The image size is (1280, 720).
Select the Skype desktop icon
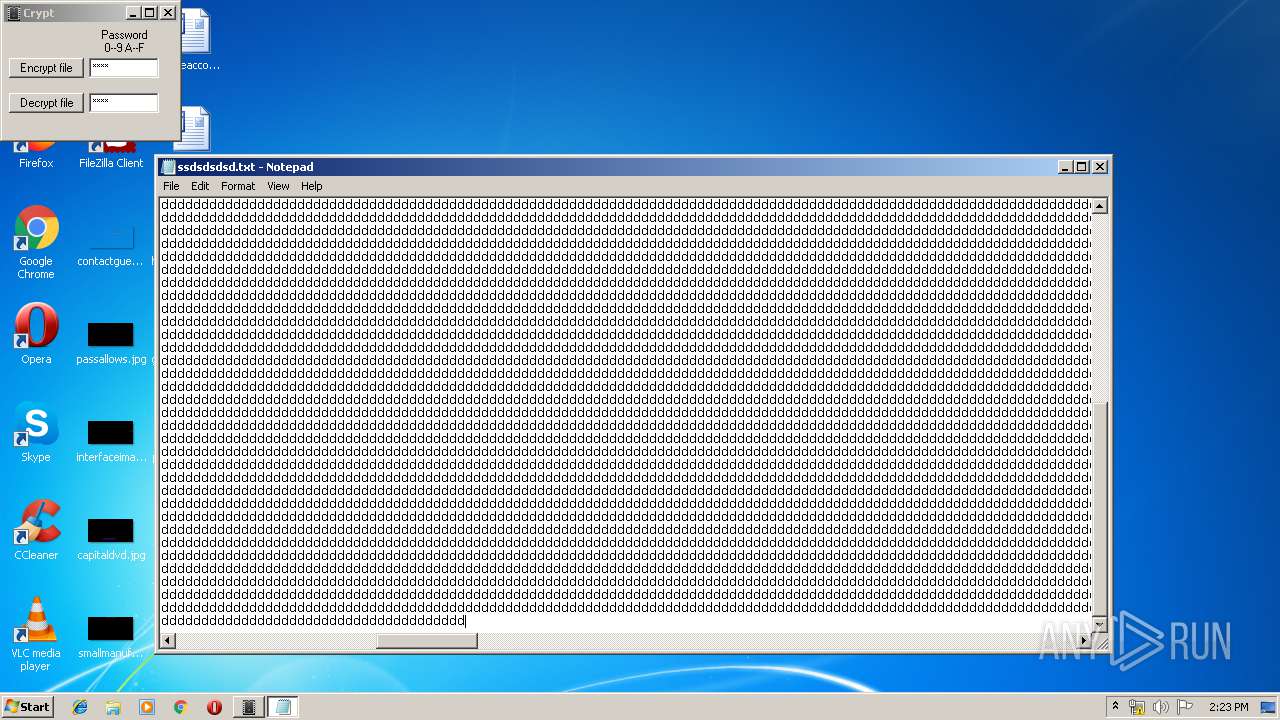coord(36,433)
